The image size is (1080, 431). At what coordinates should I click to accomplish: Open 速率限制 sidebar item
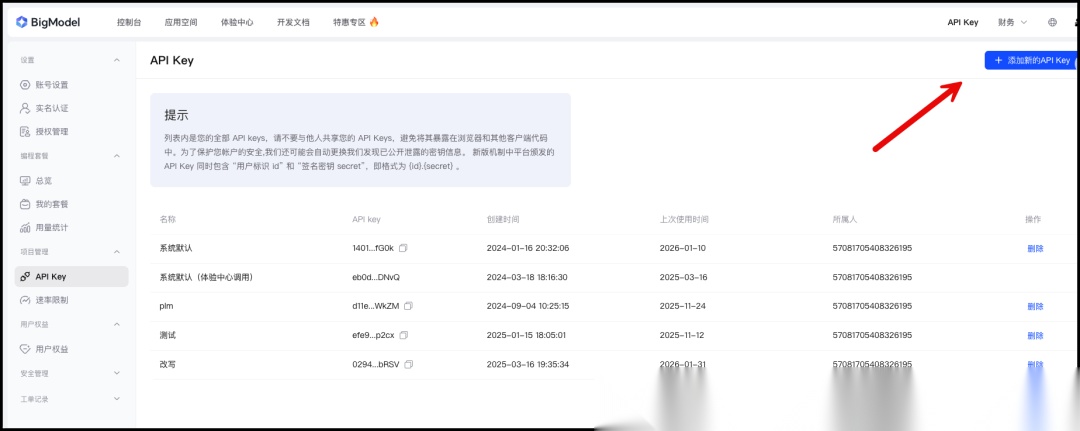tap(51, 300)
